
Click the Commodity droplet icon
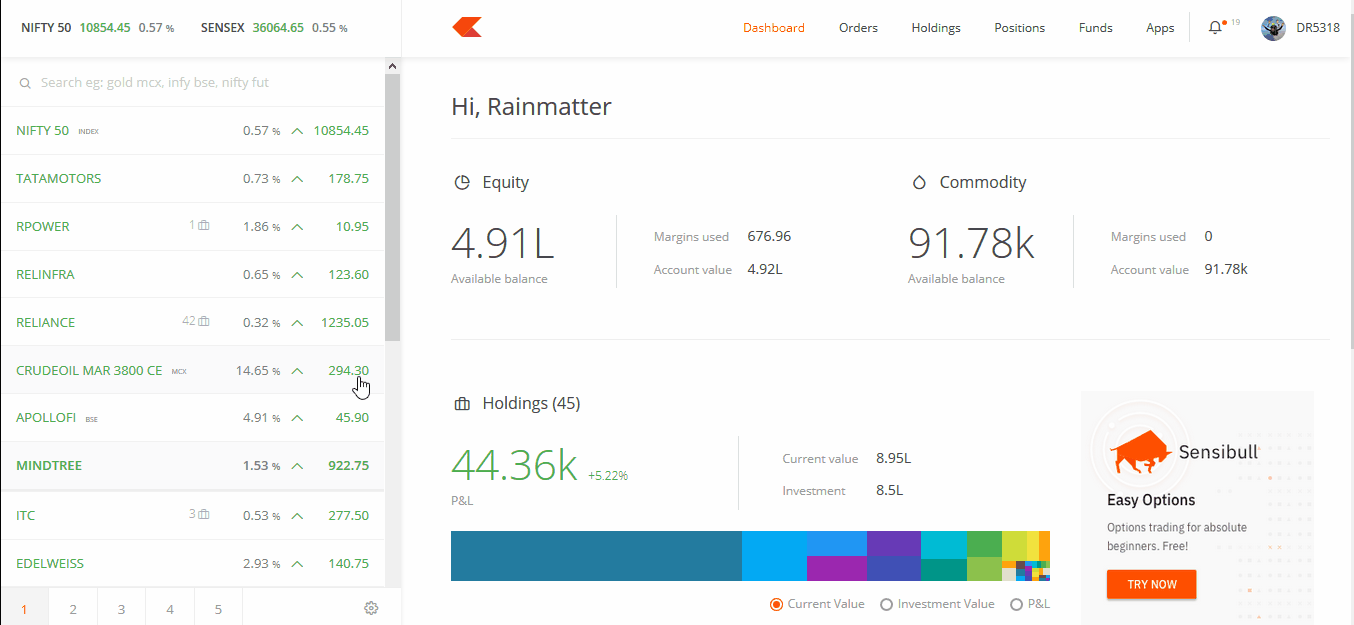pyautogui.click(x=918, y=182)
